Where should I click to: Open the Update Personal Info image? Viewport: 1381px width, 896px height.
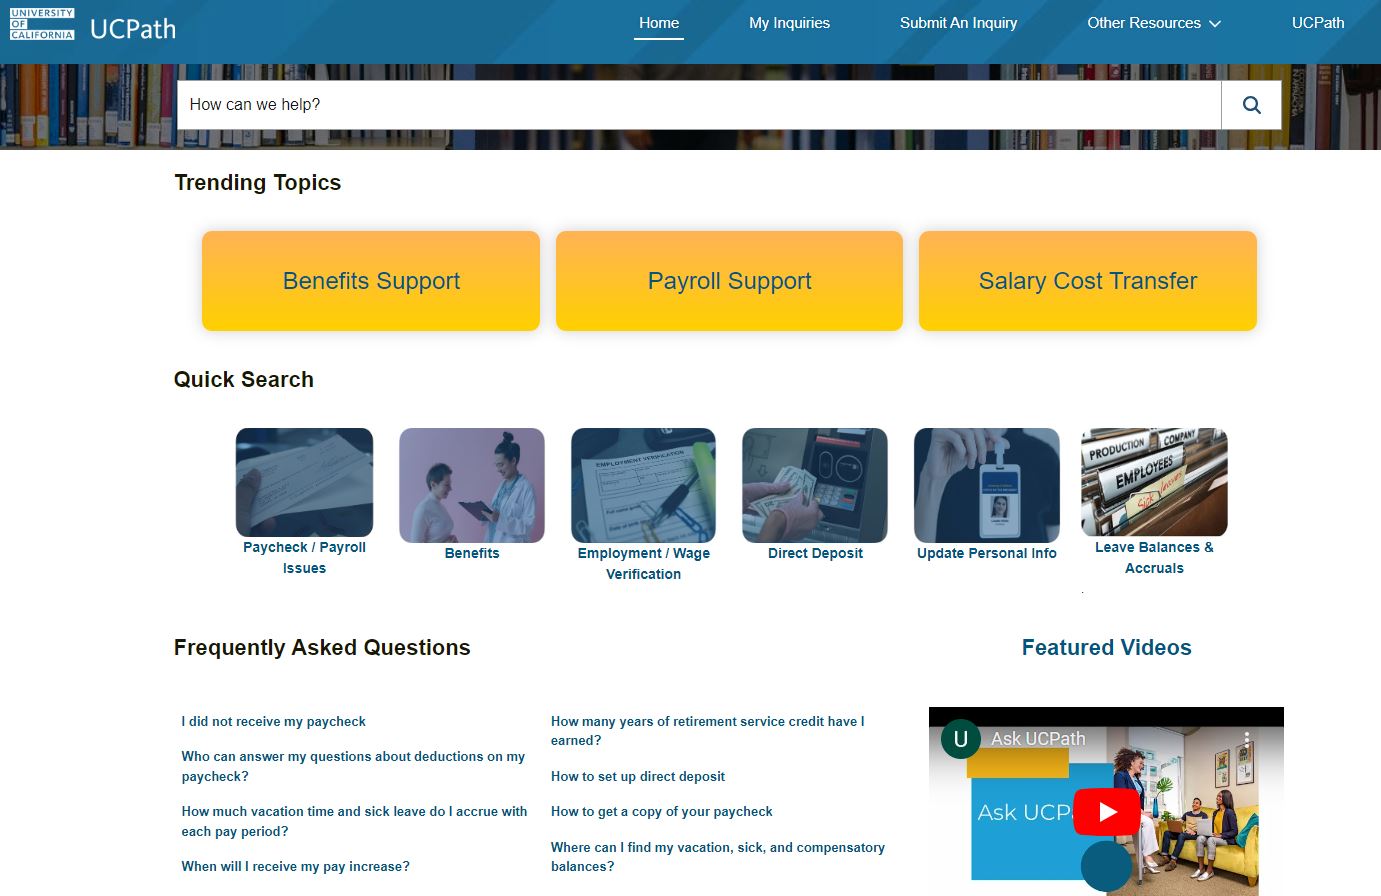tap(987, 485)
